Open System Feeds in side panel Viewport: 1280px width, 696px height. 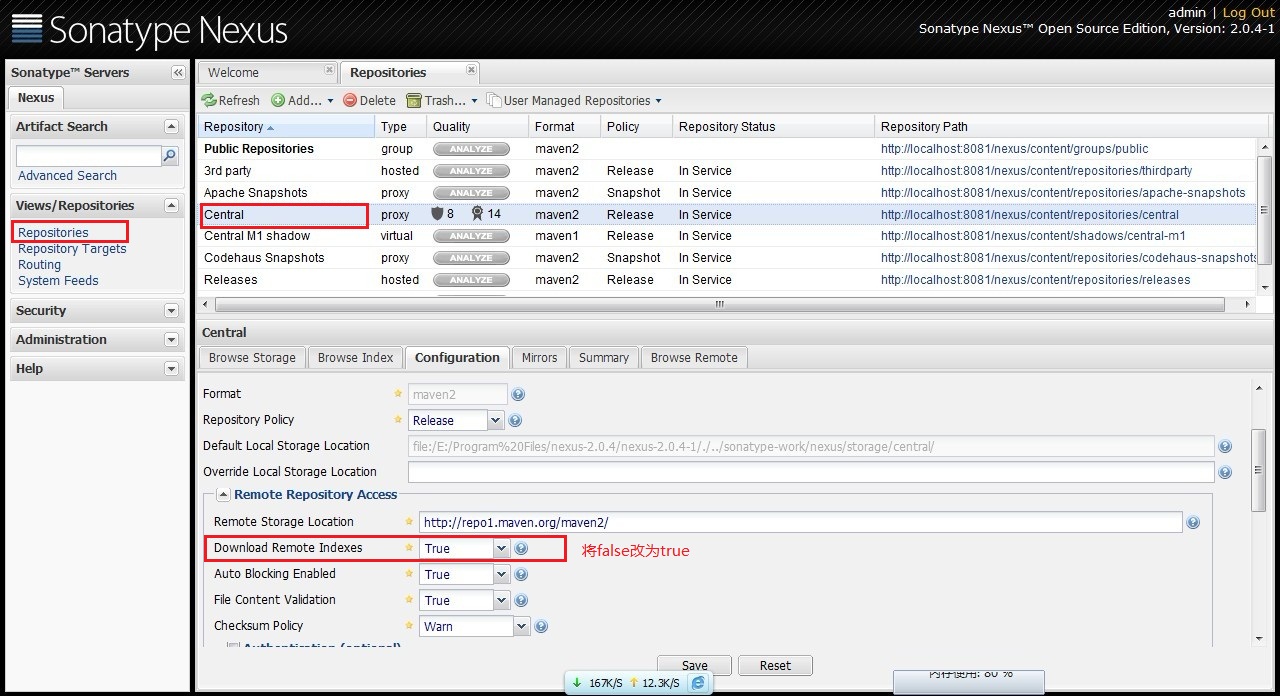point(58,281)
